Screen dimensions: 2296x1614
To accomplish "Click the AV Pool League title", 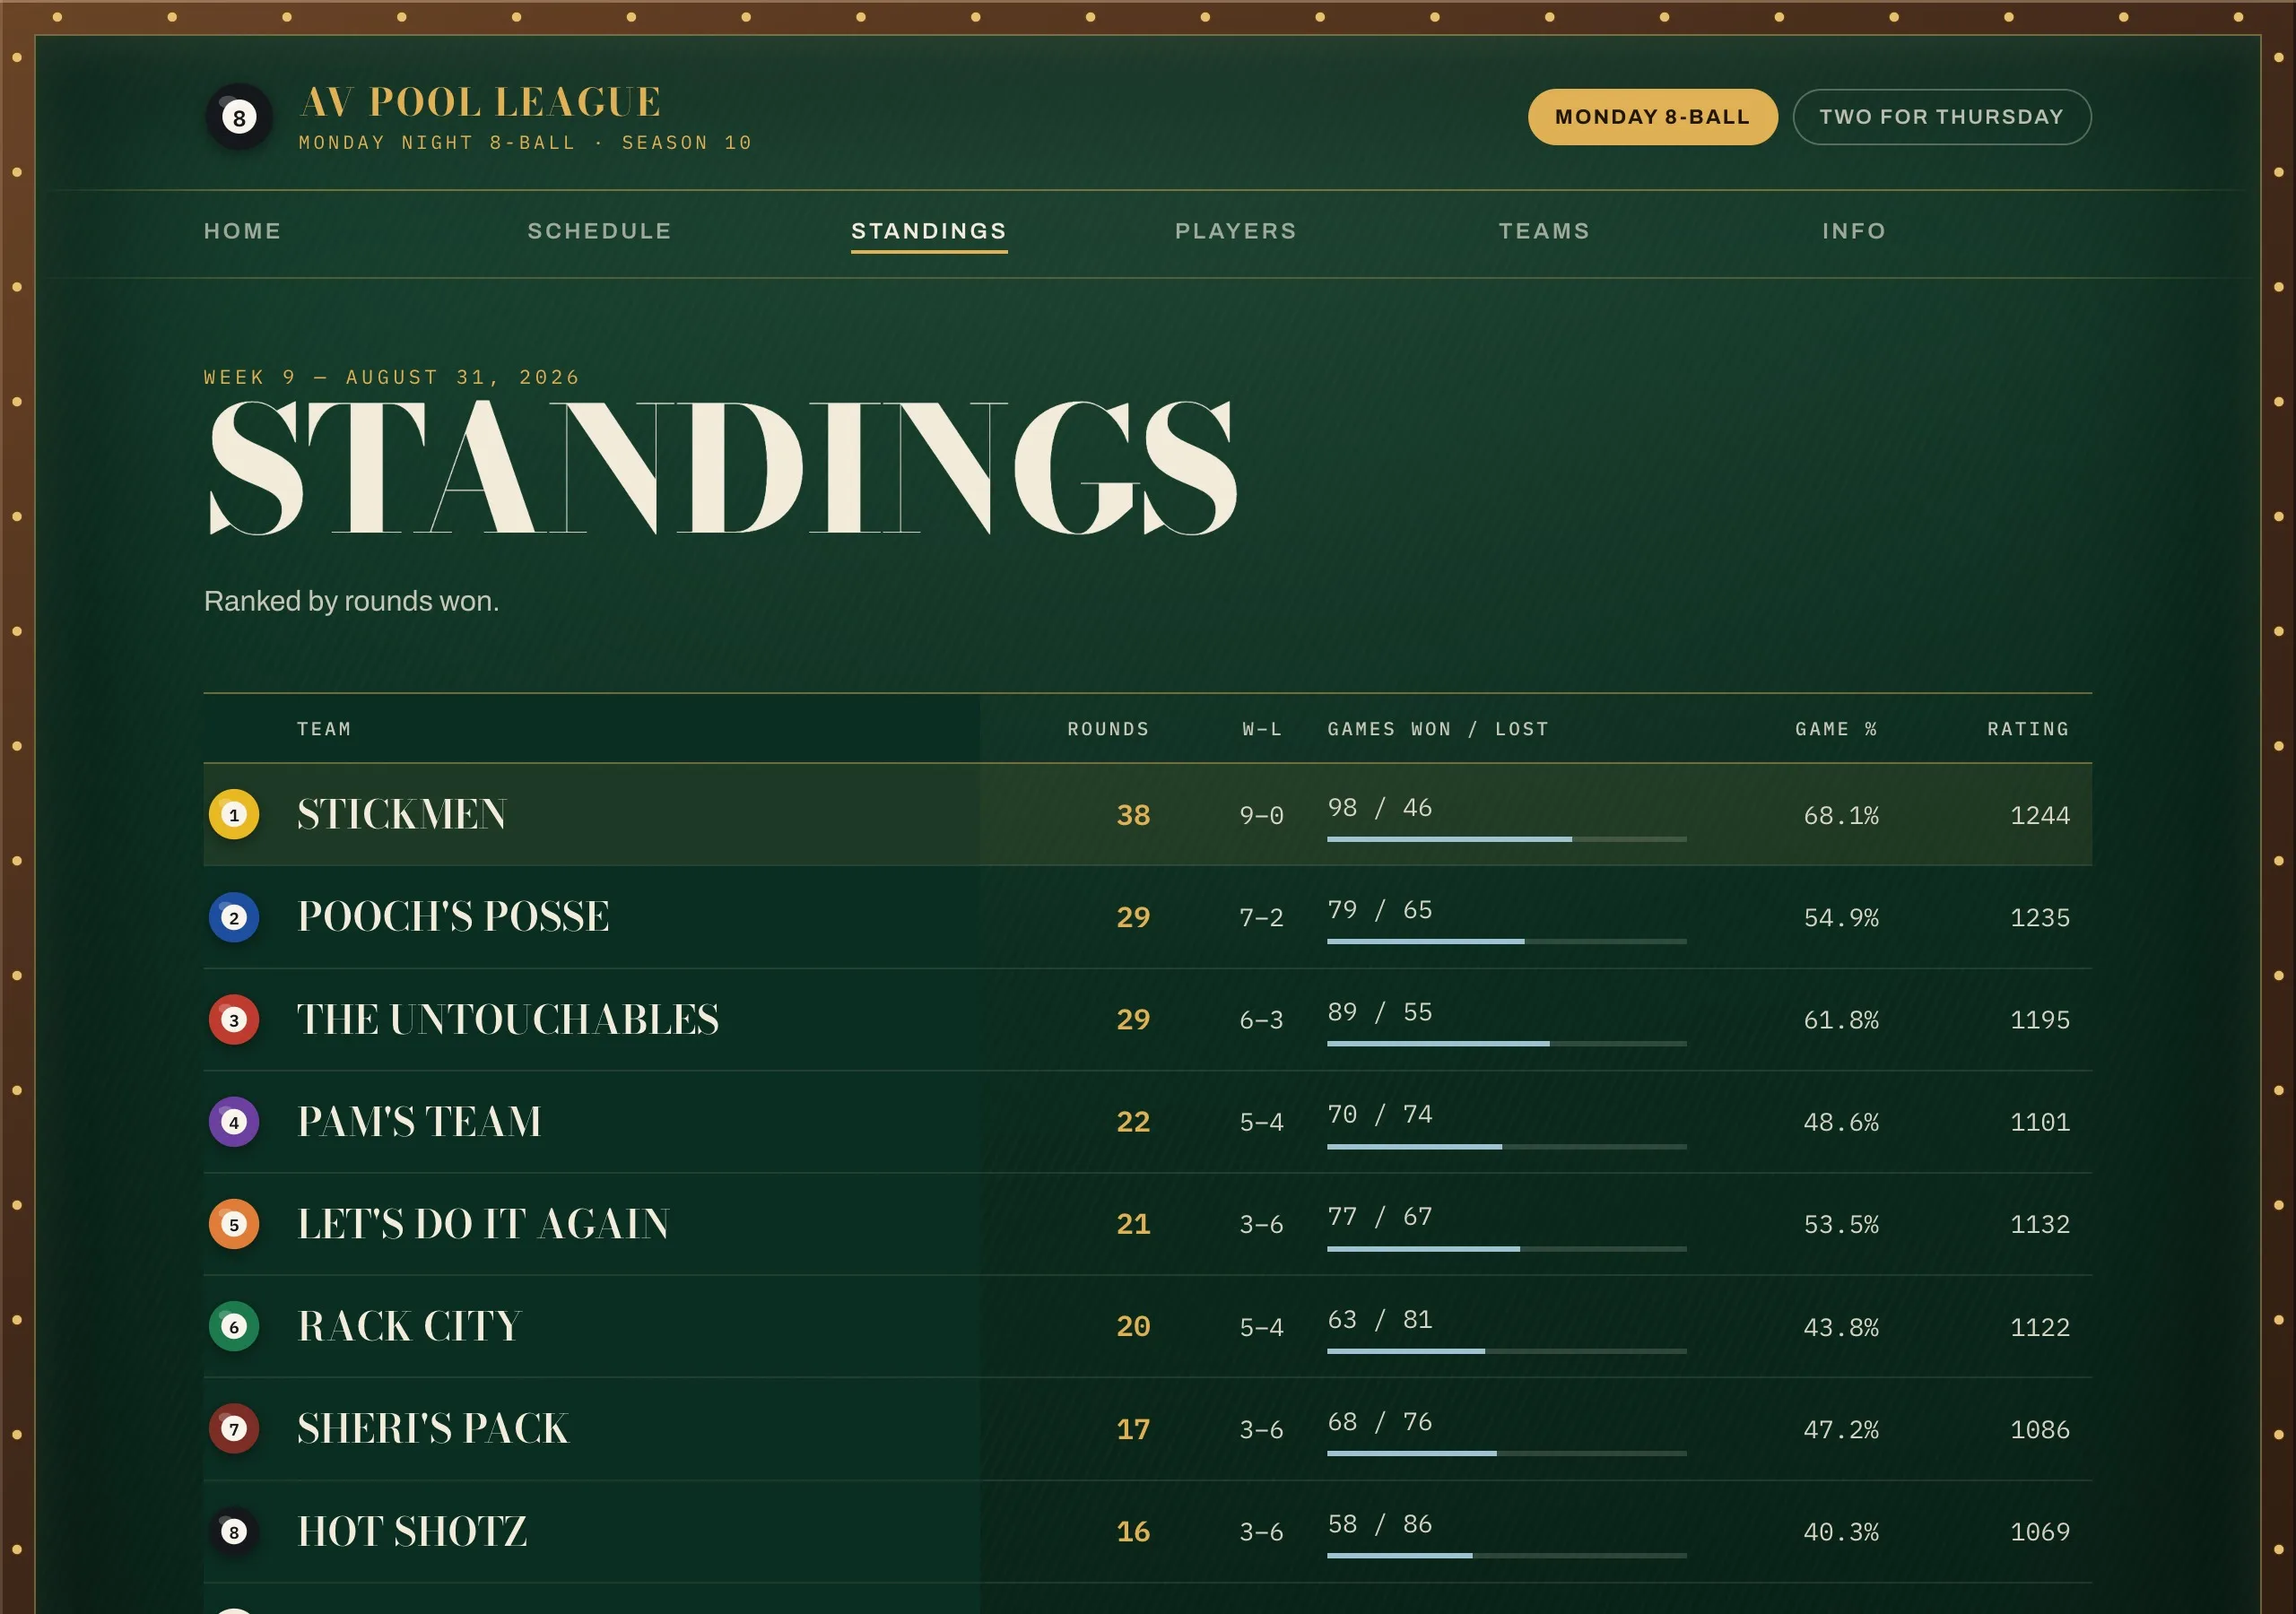I will 481,102.
